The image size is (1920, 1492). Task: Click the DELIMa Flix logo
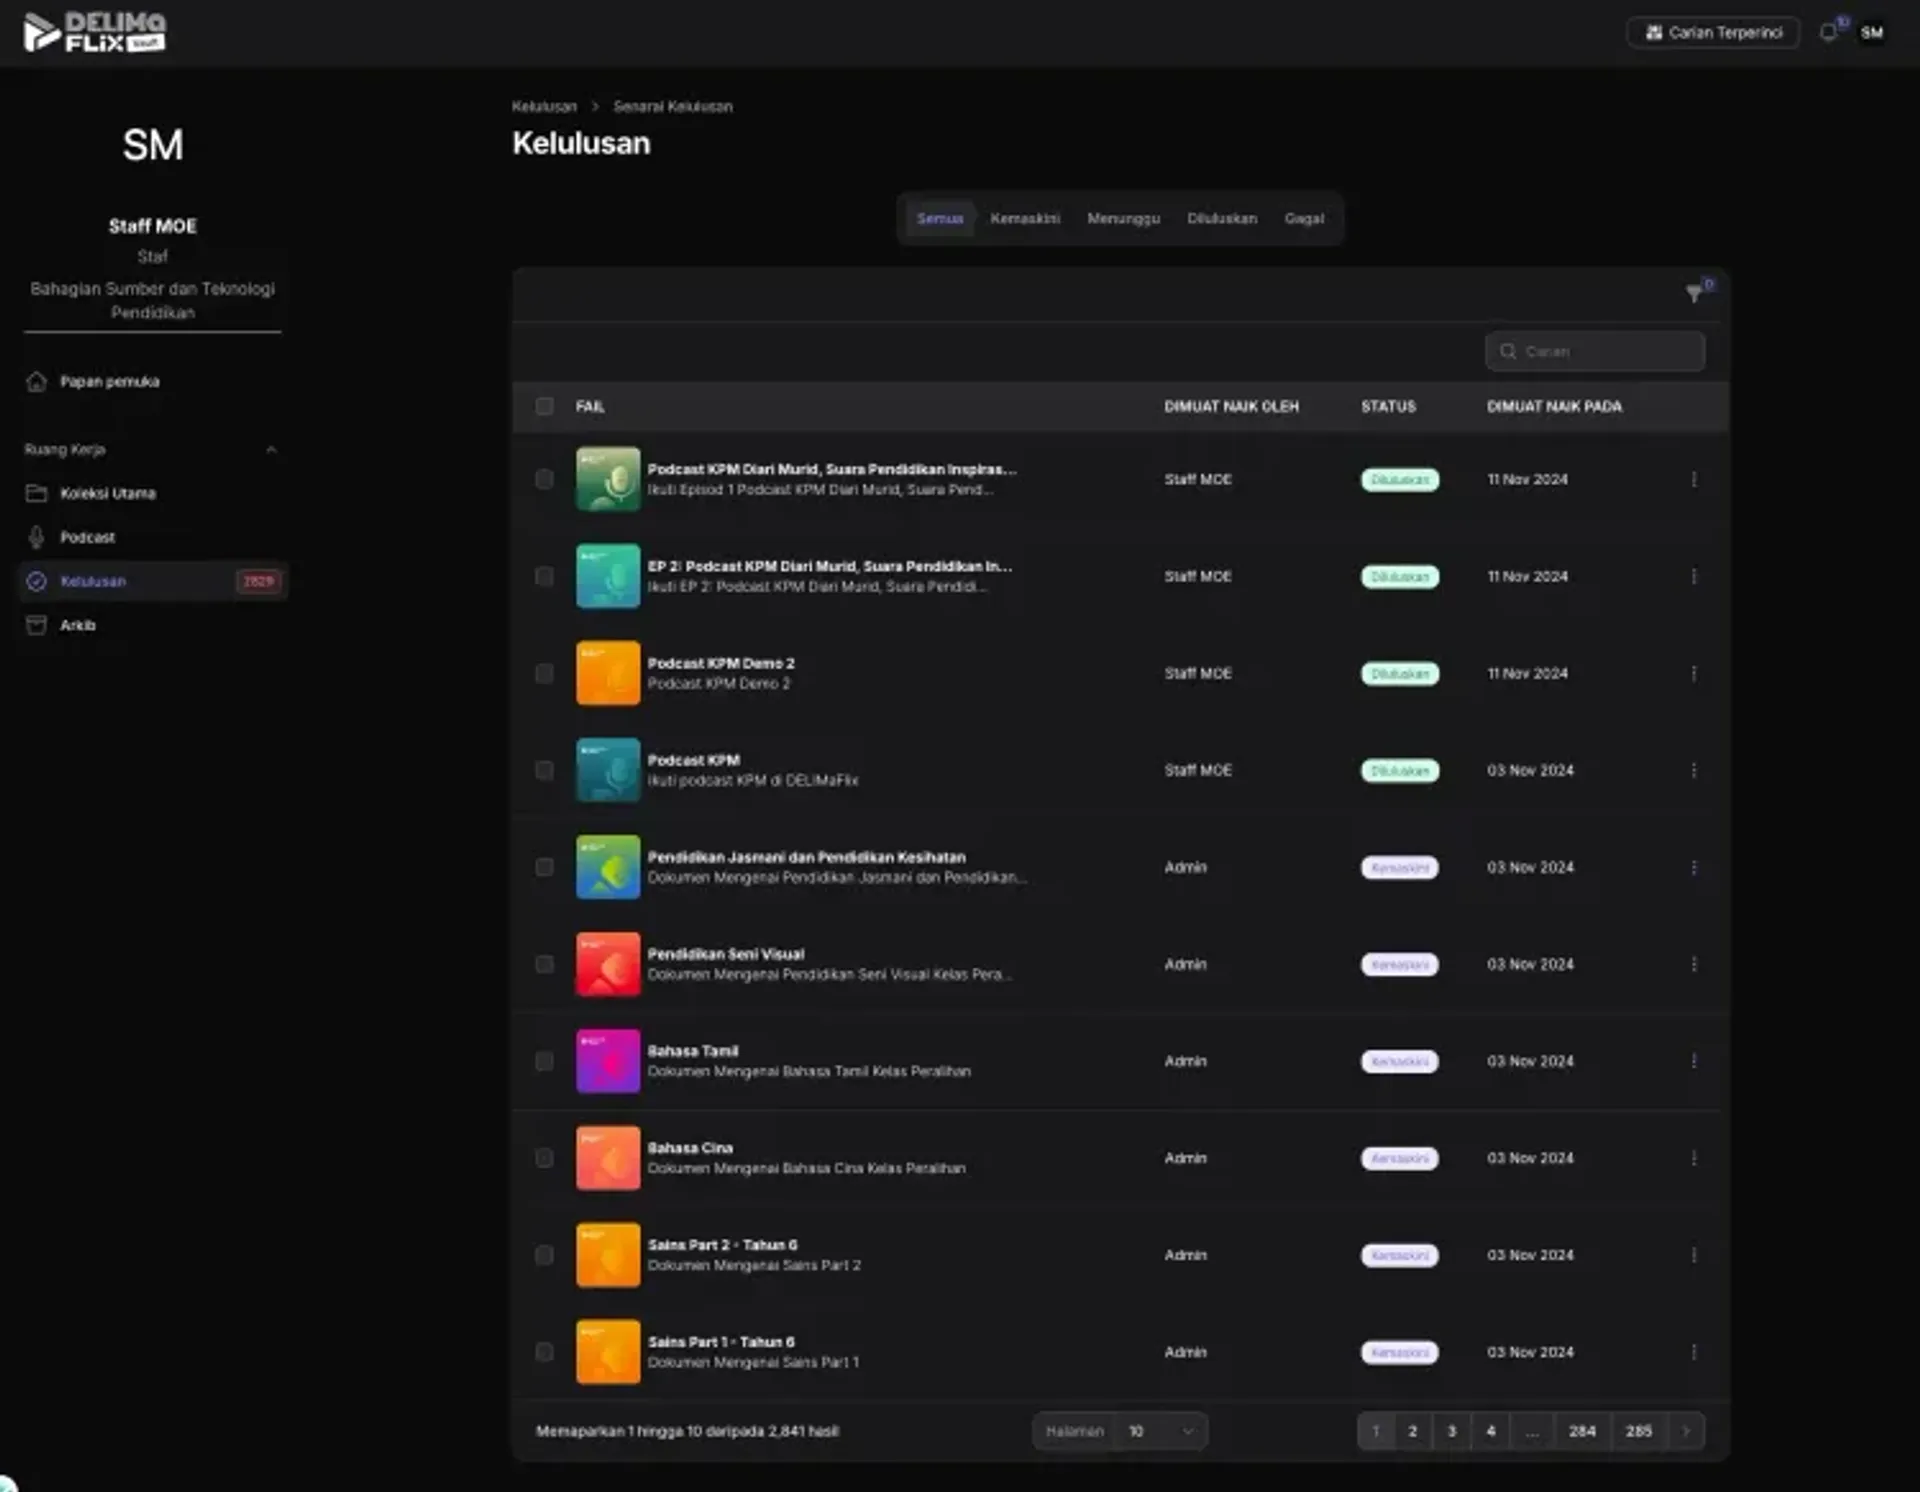click(95, 32)
